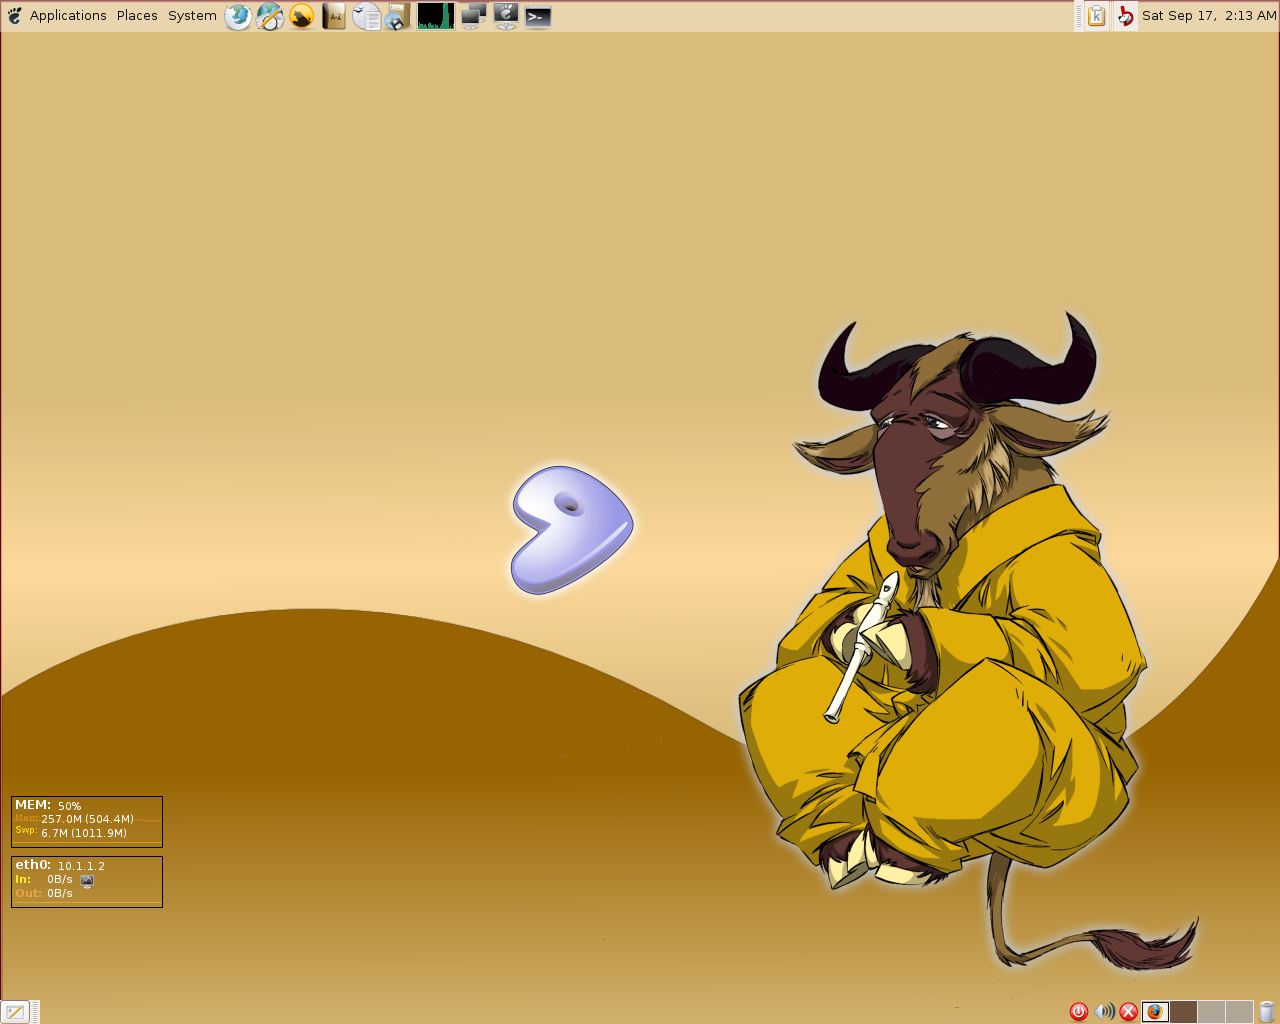Open the Applications menu
Image resolution: width=1280 pixels, height=1024 pixels.
[68, 15]
